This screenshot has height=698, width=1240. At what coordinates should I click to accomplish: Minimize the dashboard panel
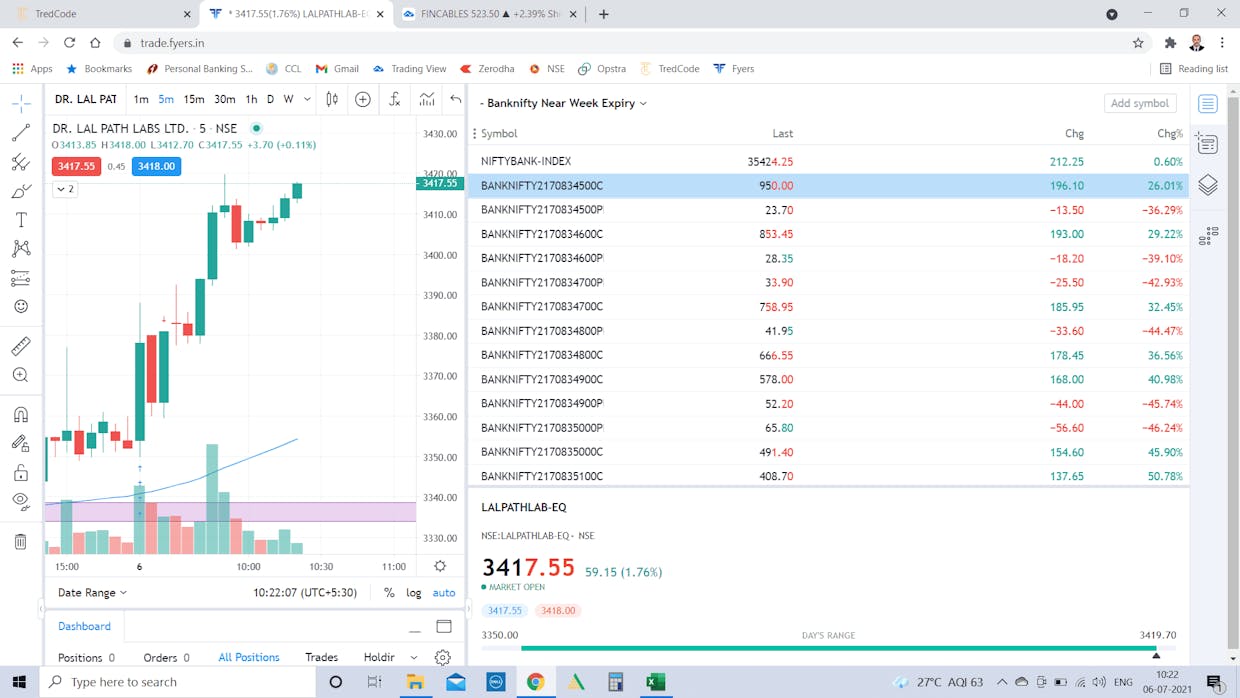[x=415, y=630]
